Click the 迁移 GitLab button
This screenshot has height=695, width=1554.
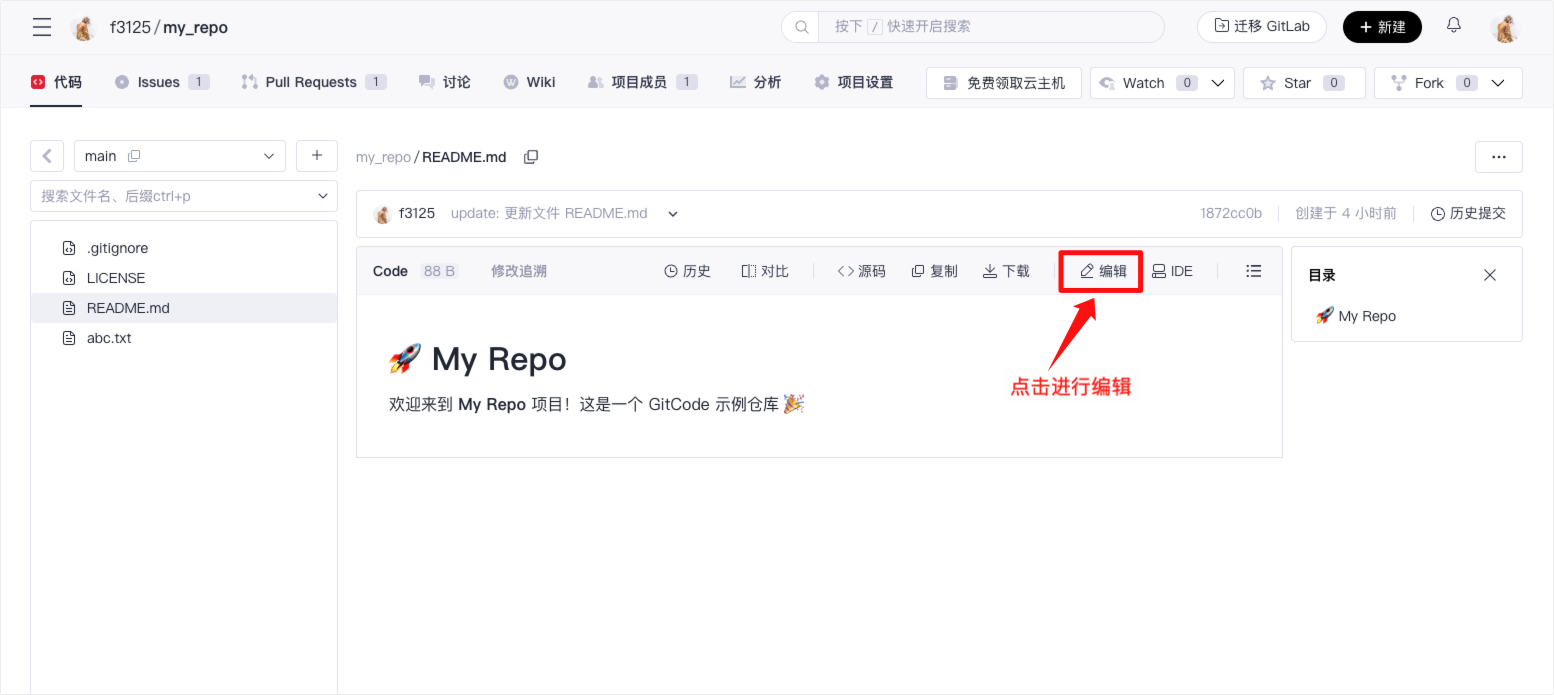1261,27
